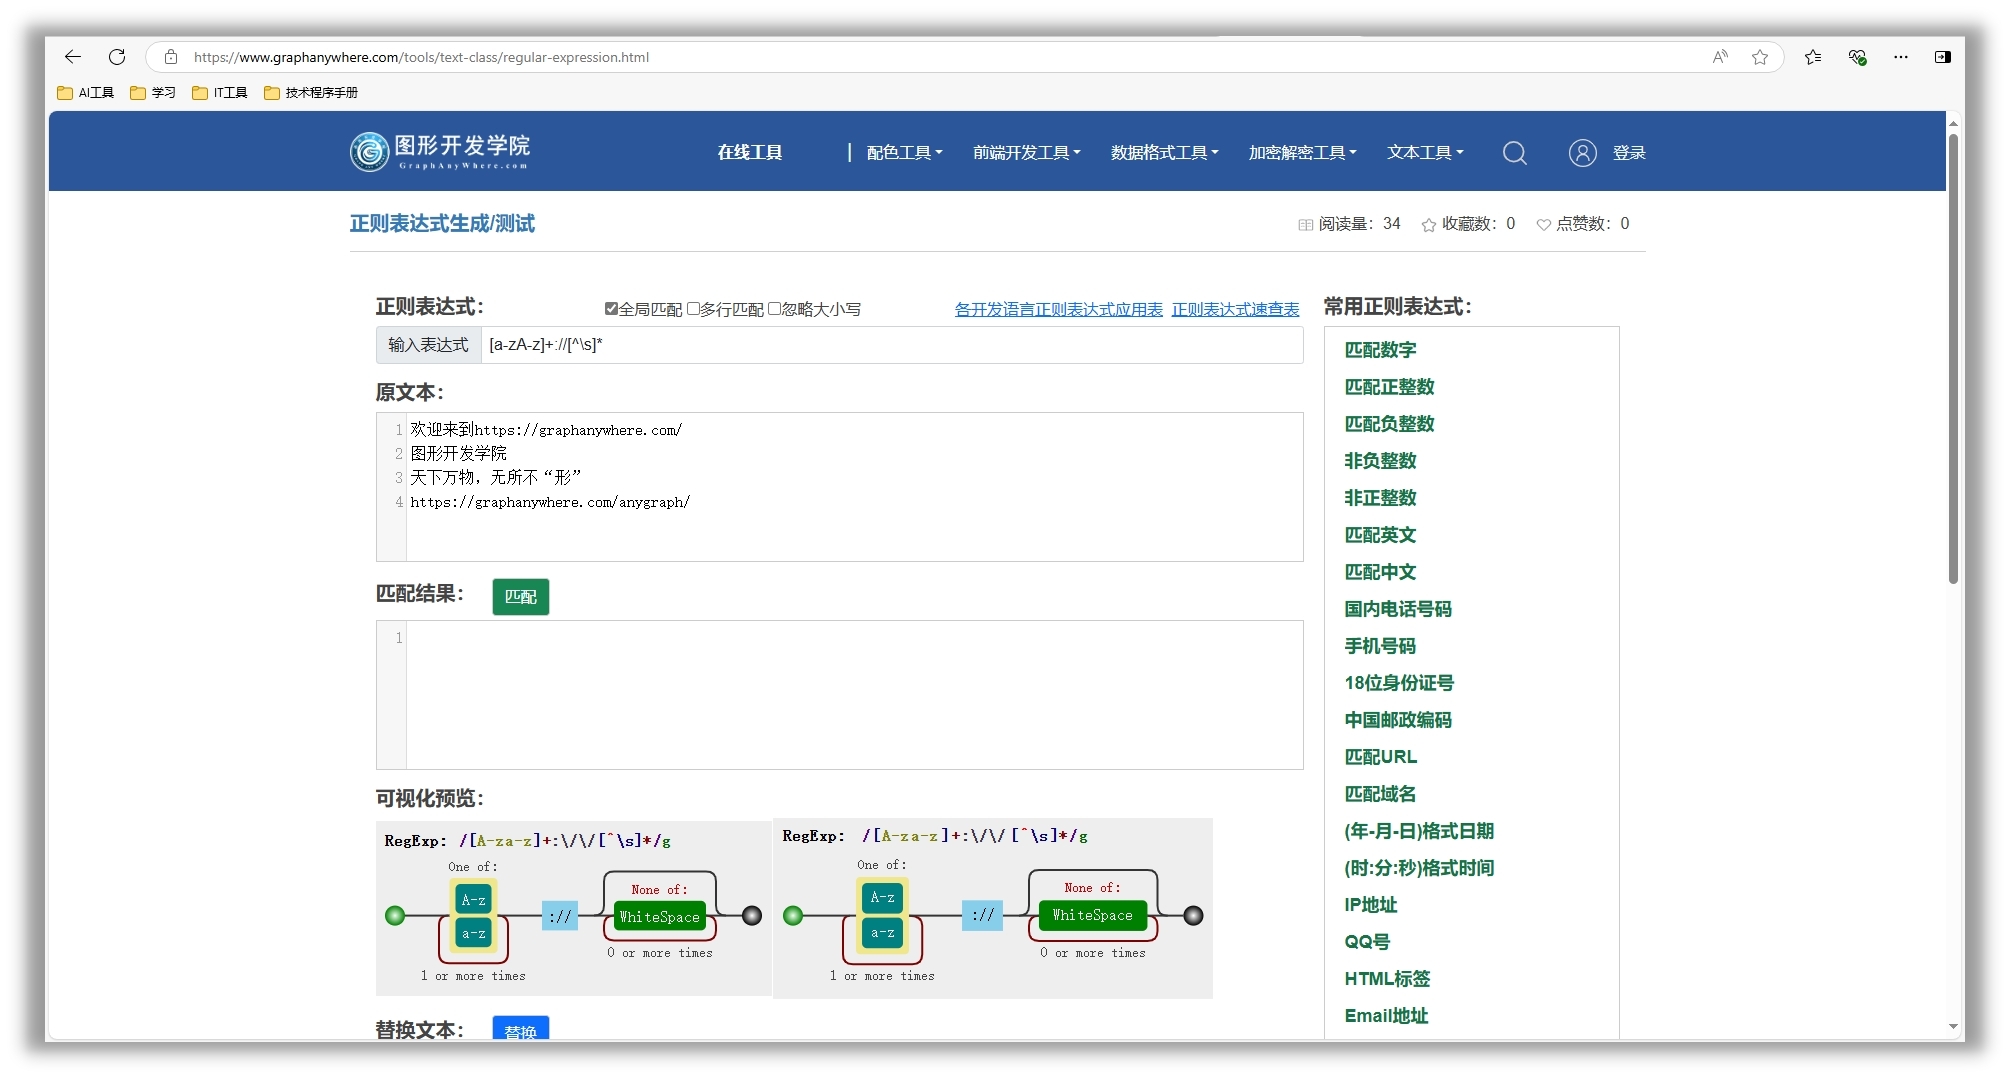Toggle the browser sidebar icon
The width and height of the screenshot is (2012, 1078).
[x=1942, y=57]
